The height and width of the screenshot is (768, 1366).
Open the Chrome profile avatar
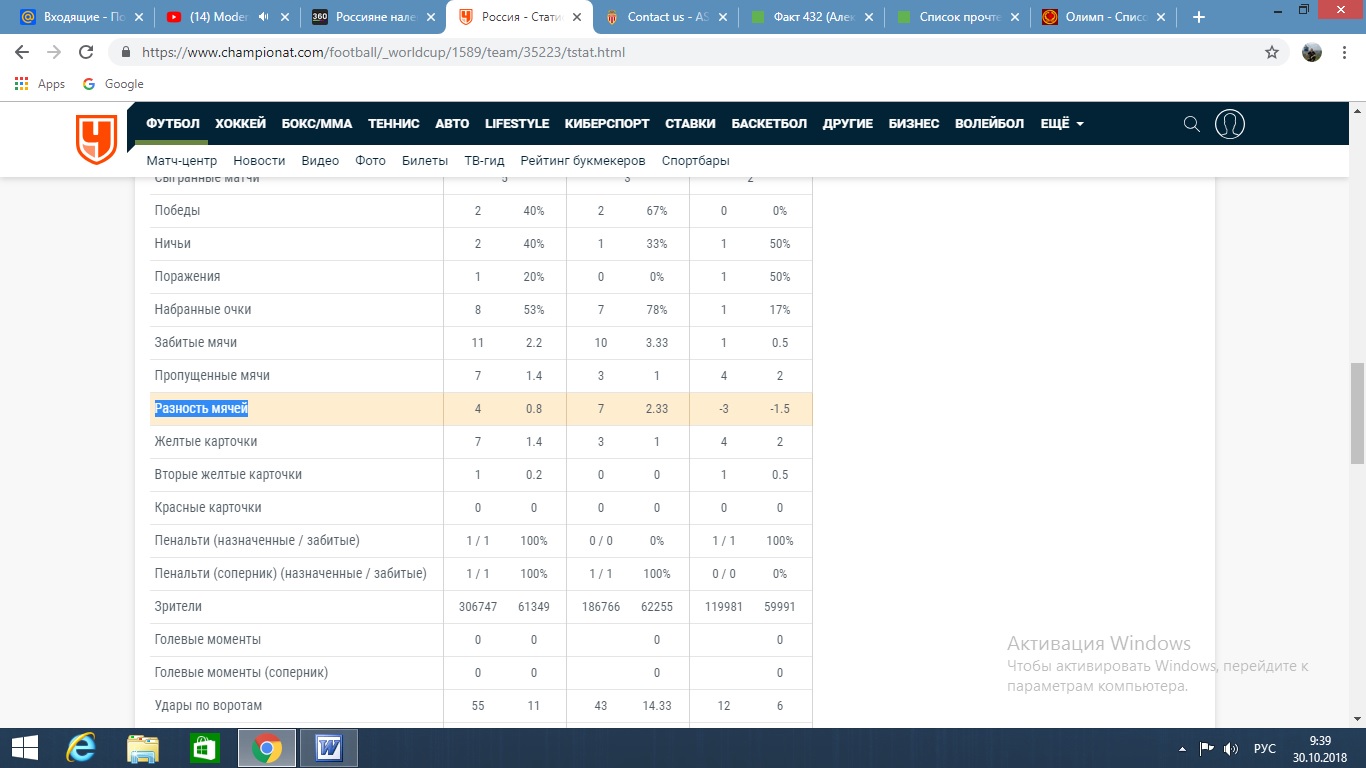1312,52
